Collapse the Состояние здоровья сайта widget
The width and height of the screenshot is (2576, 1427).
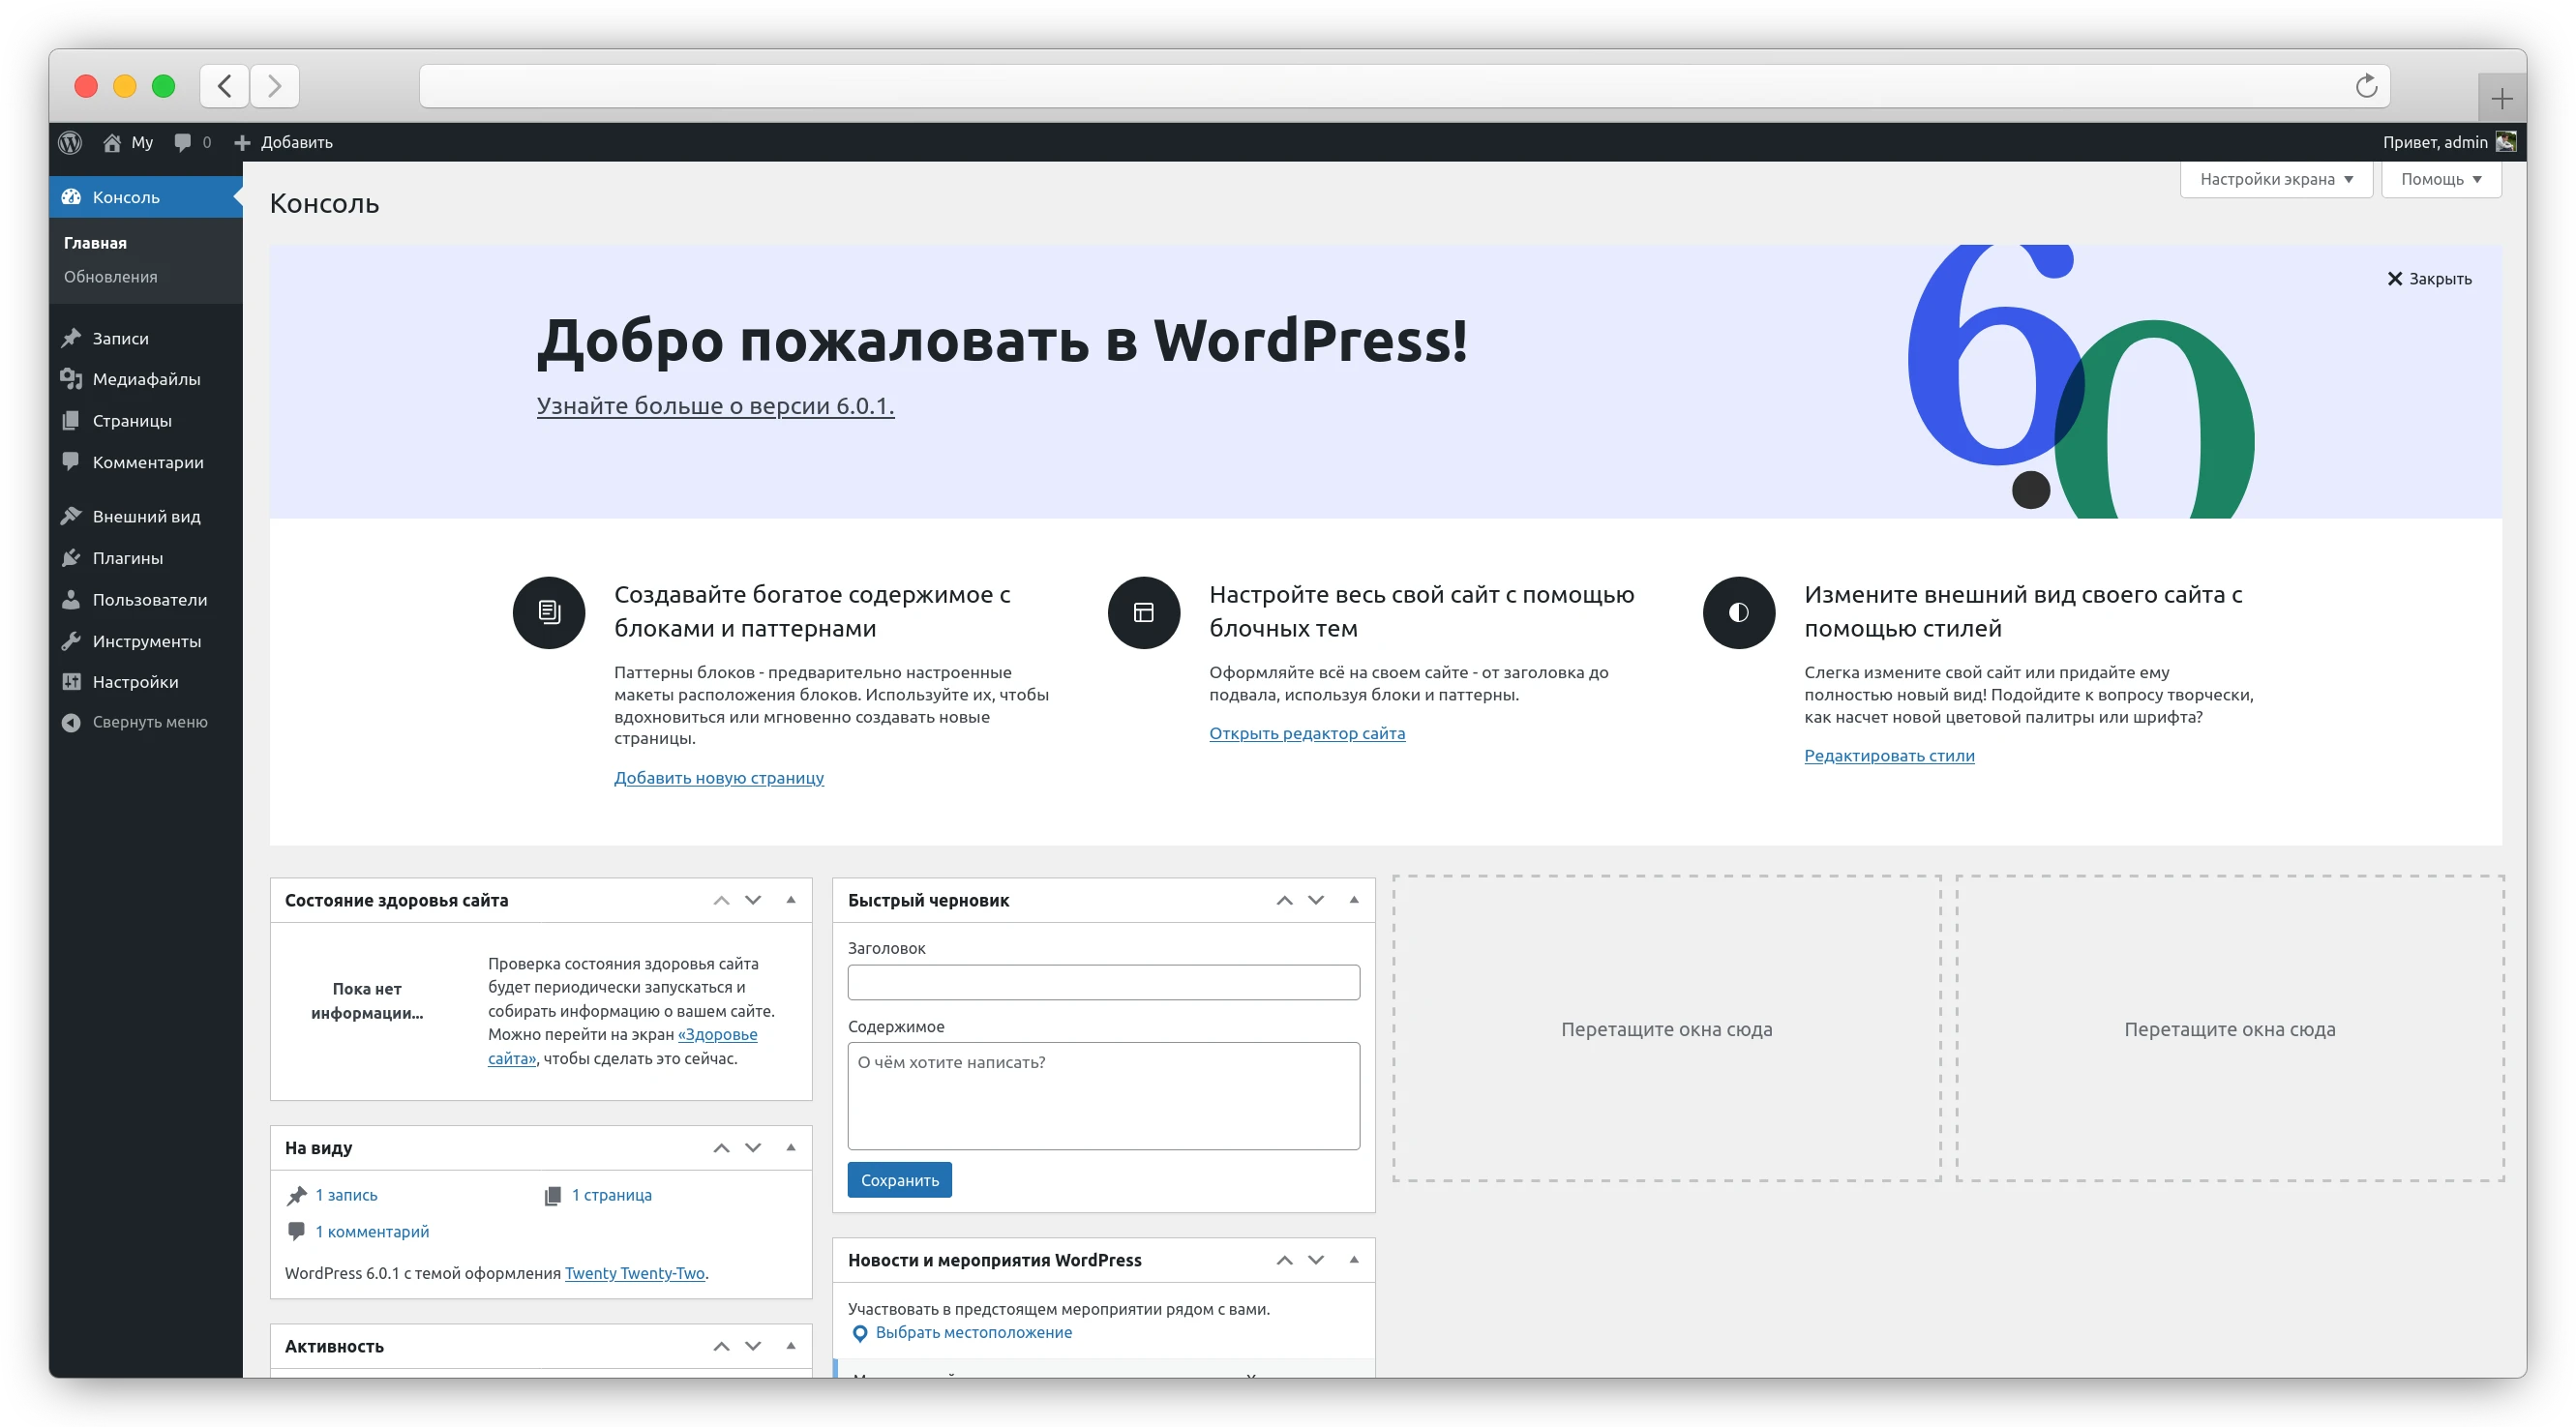(791, 899)
